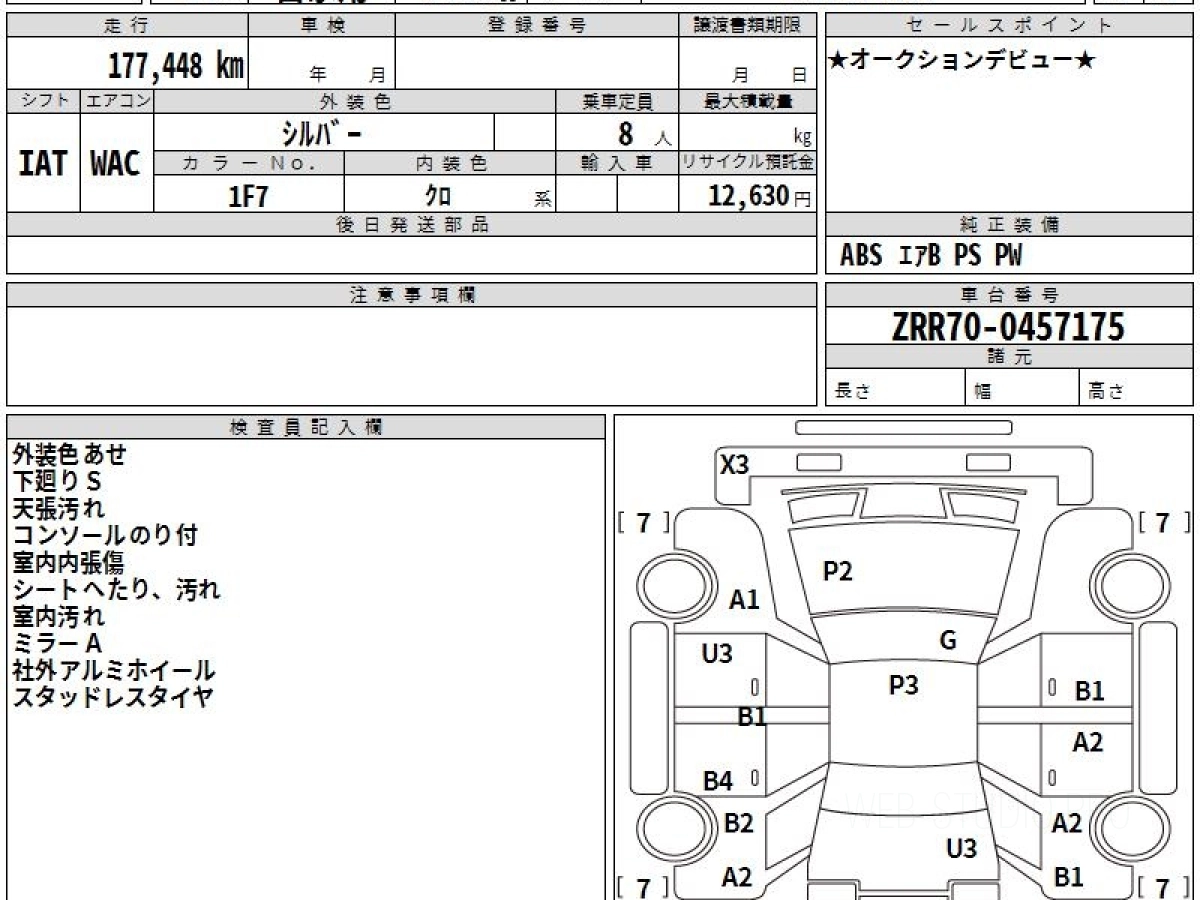
Task: Click the note 室内内張傷
Action: point(68,562)
